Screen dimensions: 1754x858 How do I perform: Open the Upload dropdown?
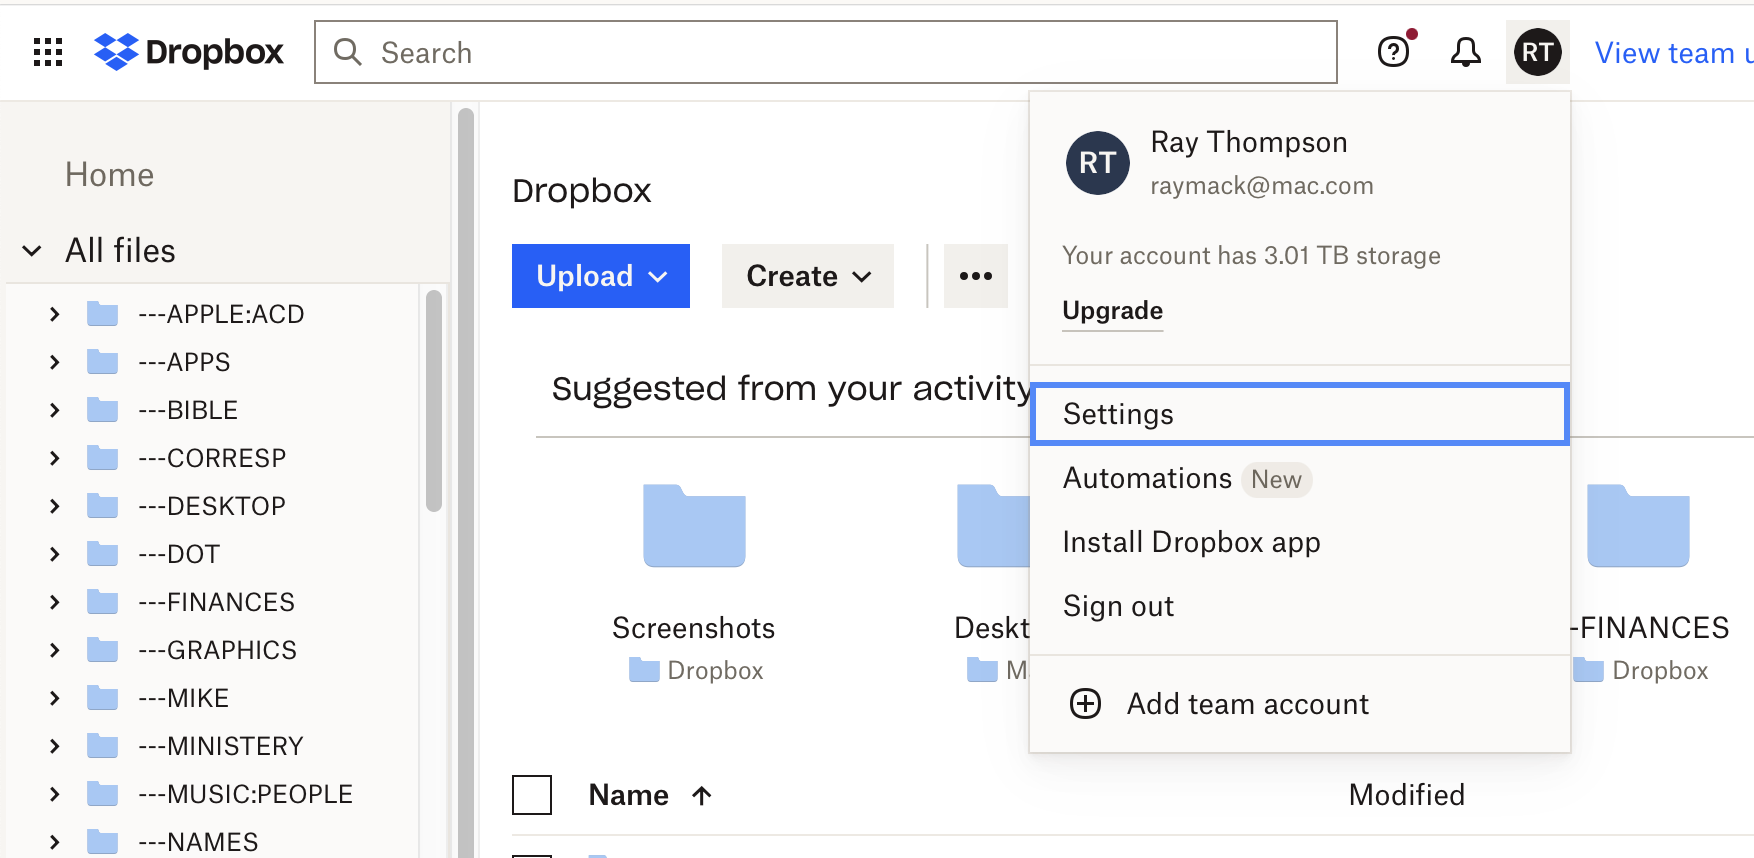pos(600,276)
